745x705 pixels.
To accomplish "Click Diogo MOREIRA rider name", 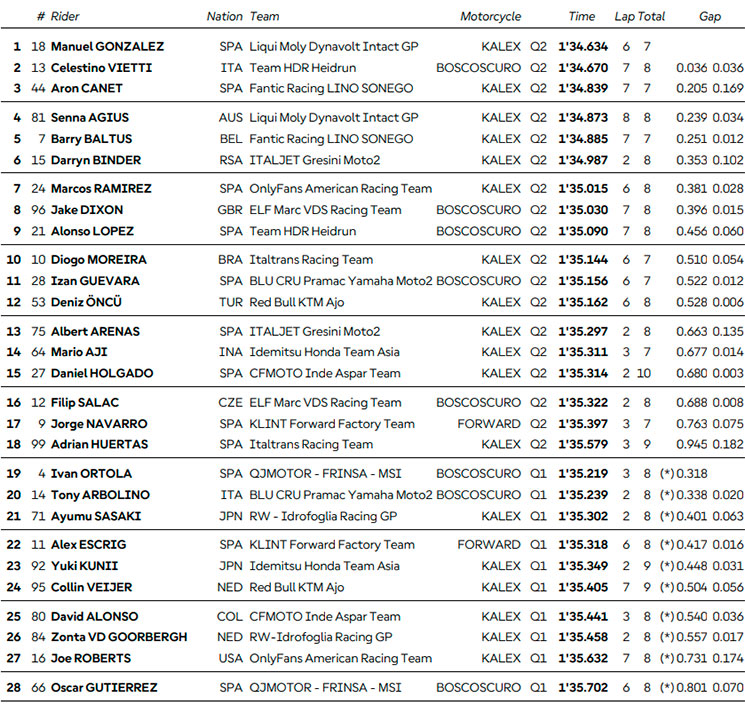I will point(99,260).
